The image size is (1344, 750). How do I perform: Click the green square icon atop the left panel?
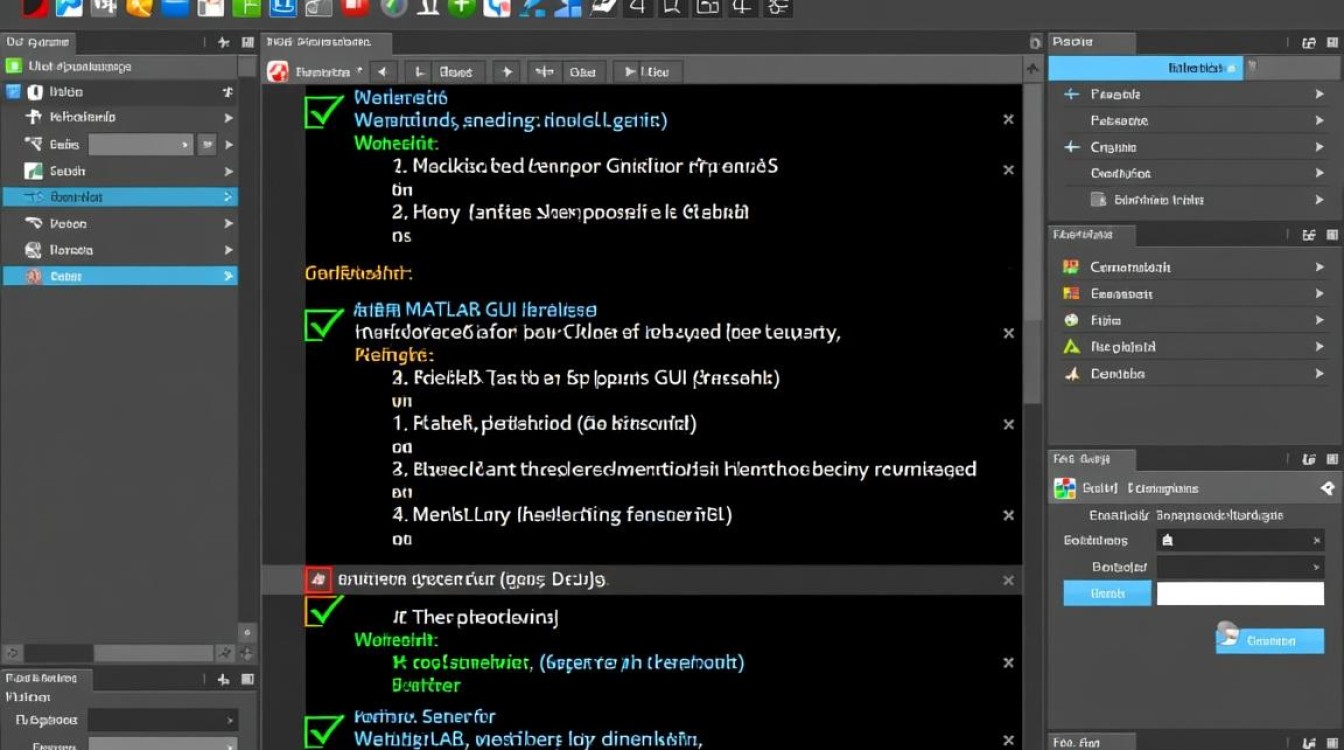coord(13,66)
